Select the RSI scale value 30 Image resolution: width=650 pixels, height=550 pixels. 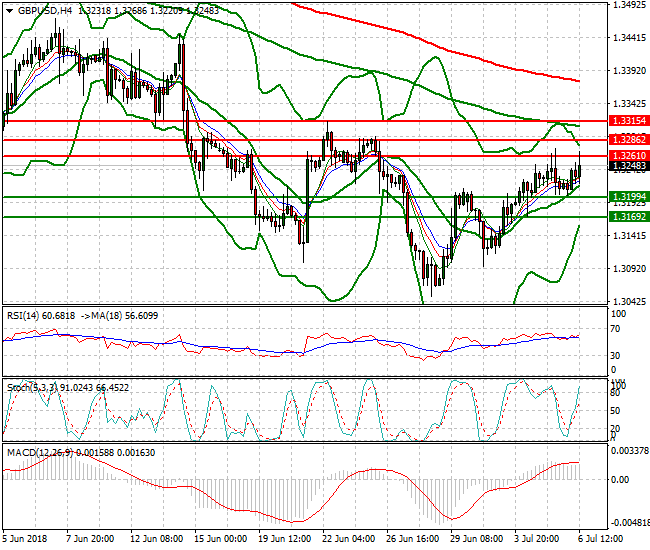[x=616, y=356]
